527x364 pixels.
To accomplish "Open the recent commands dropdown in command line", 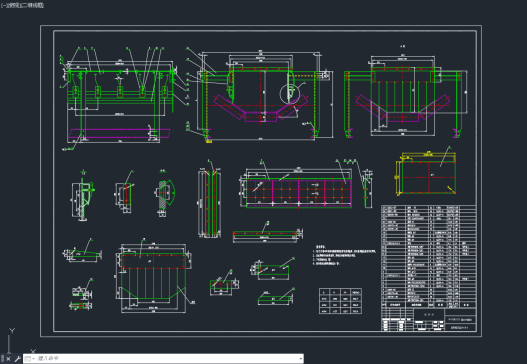I will click(30, 359).
